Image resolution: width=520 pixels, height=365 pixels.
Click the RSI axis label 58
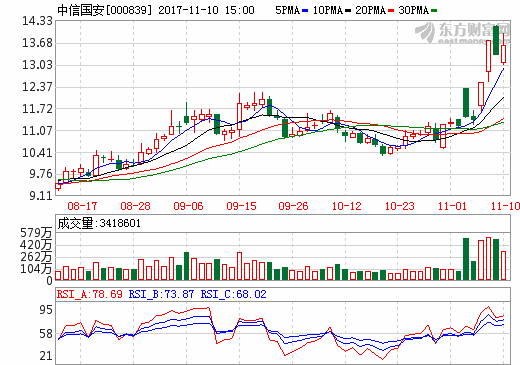46,334
